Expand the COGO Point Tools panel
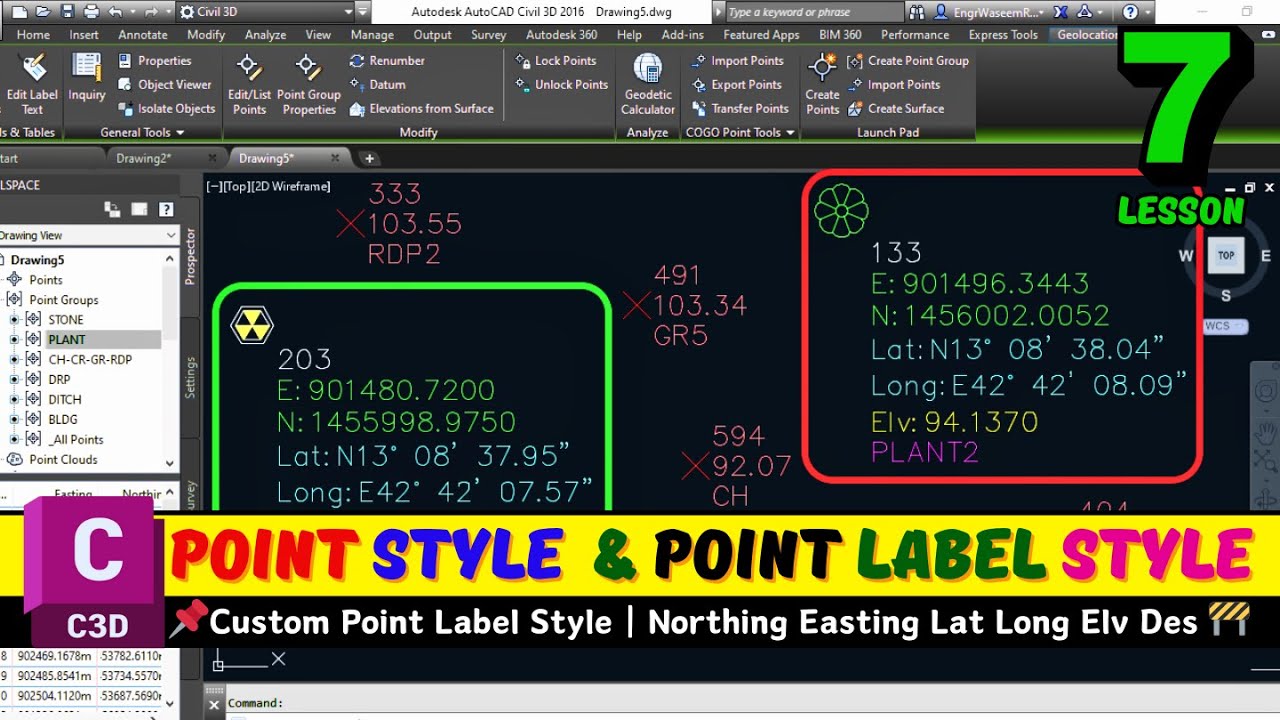Screen dimensions: 1280x720 pos(741,132)
